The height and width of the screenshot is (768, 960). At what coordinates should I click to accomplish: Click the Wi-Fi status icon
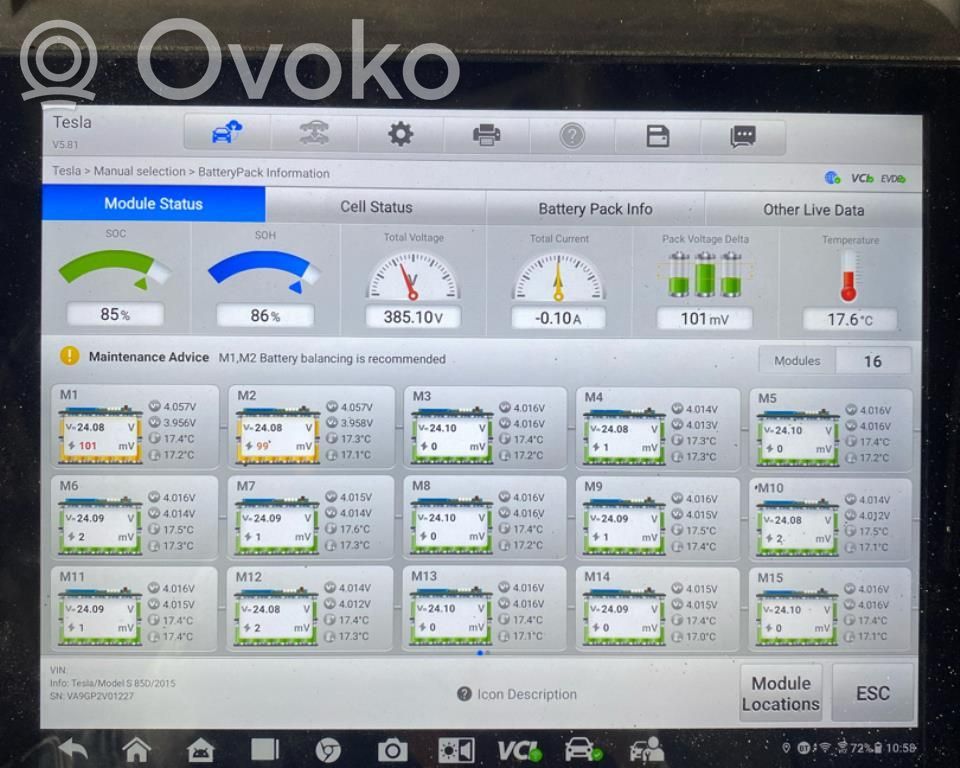pos(825,748)
